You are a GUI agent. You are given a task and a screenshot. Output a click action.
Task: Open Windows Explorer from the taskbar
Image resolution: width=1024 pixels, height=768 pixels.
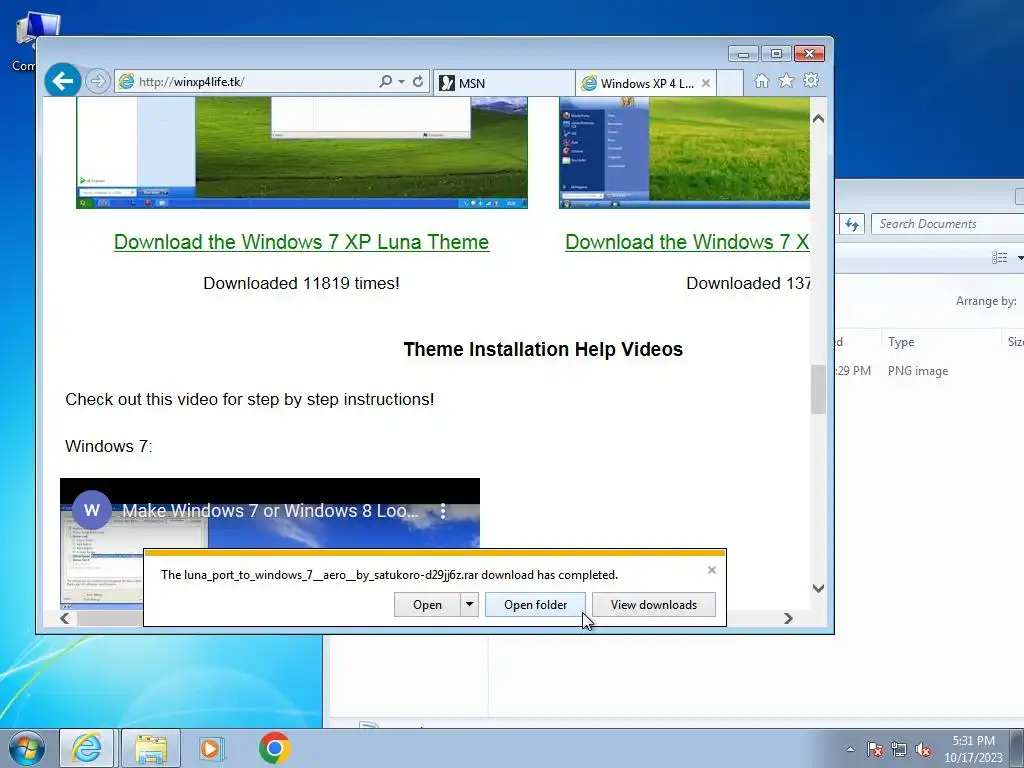click(151, 748)
